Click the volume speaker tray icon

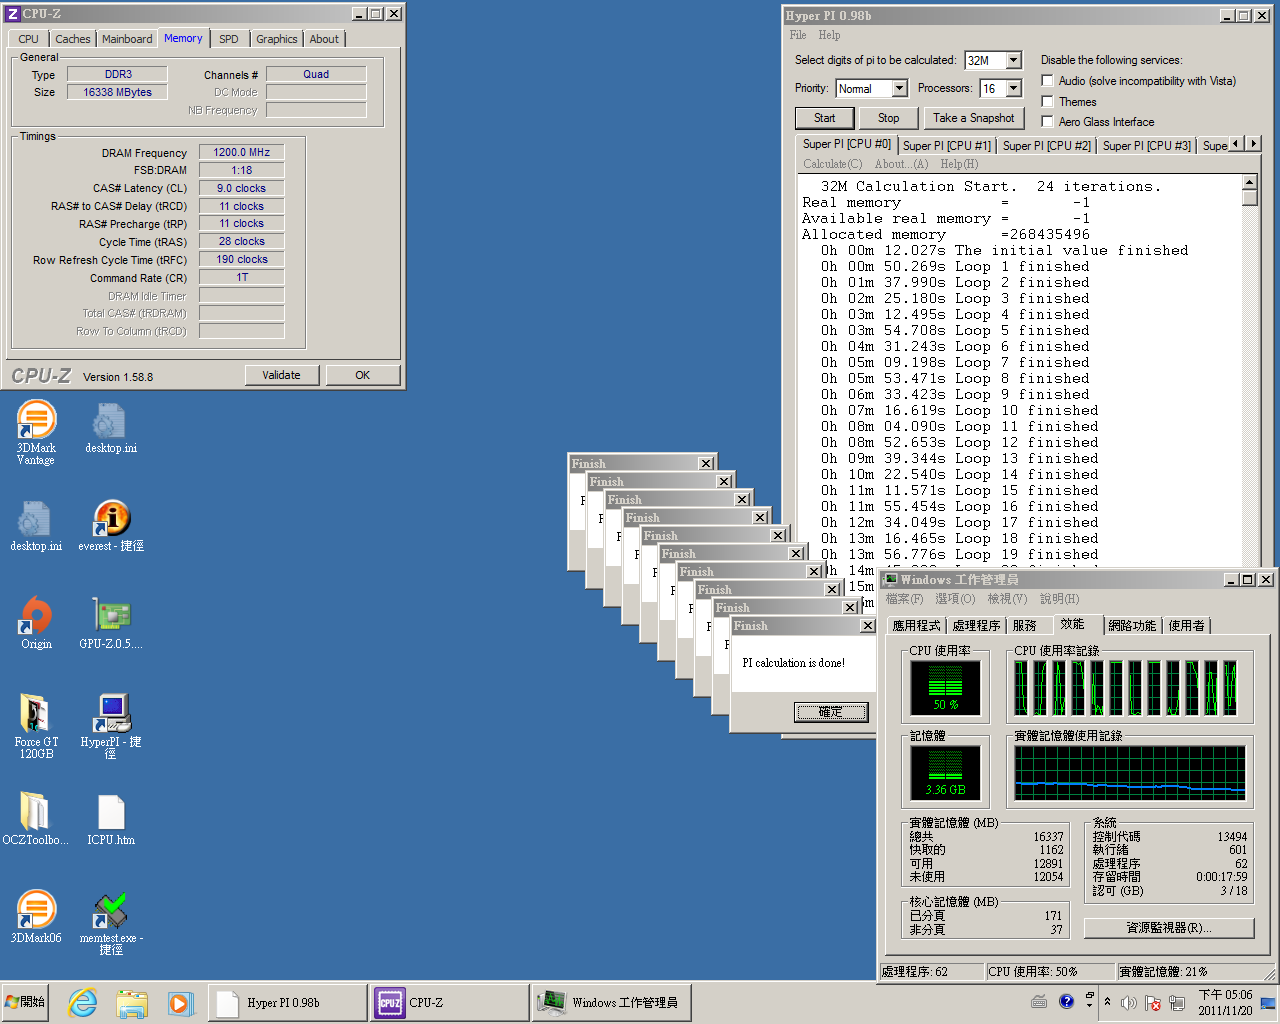[x=1129, y=1003]
